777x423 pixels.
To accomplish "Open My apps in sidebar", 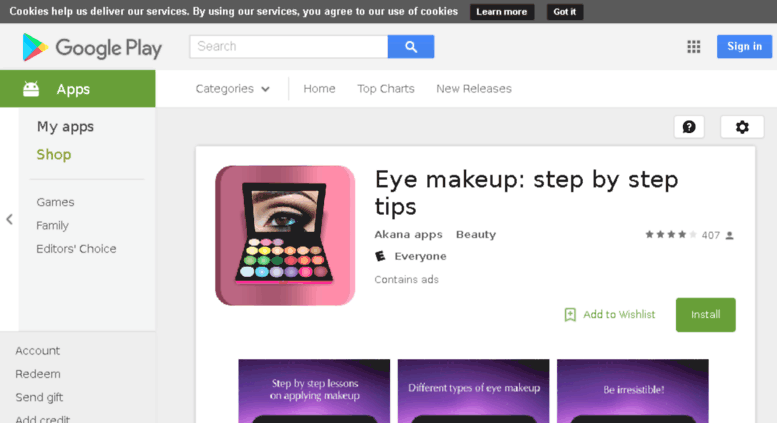I will 65,127.
